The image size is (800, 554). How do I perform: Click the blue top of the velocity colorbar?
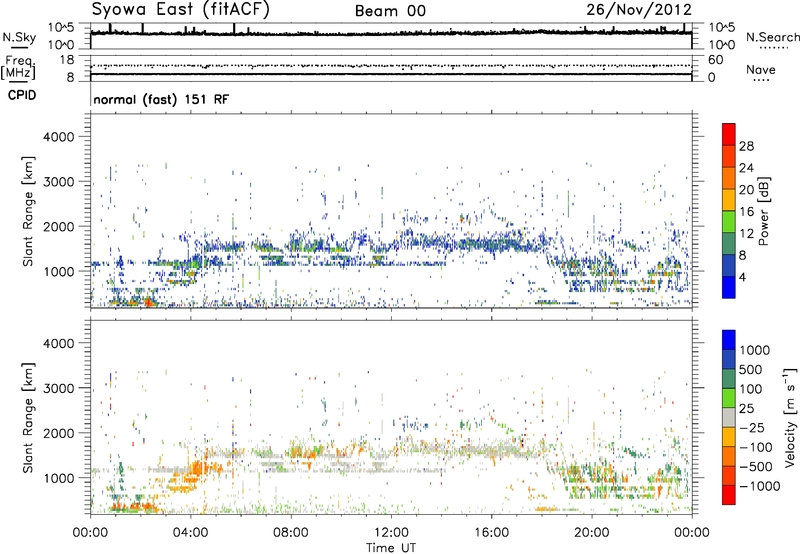coord(729,340)
